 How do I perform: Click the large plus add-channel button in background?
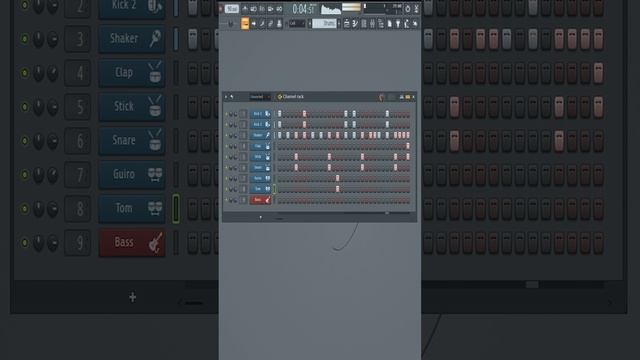click(132, 297)
